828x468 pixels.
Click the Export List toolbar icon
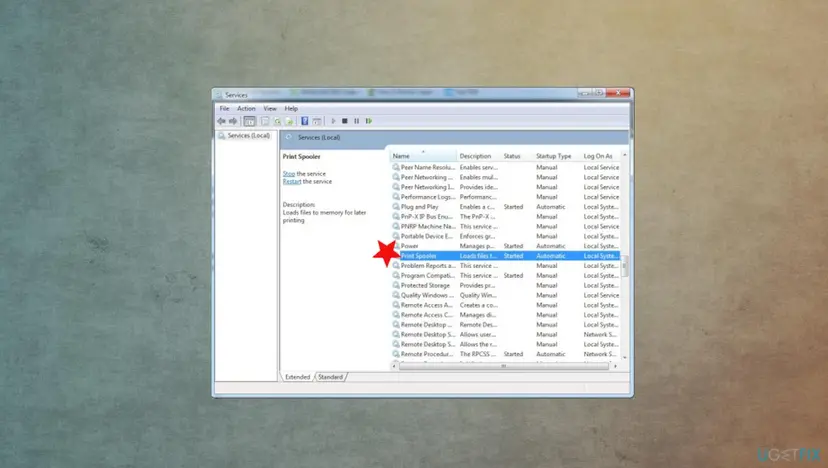tap(289, 121)
